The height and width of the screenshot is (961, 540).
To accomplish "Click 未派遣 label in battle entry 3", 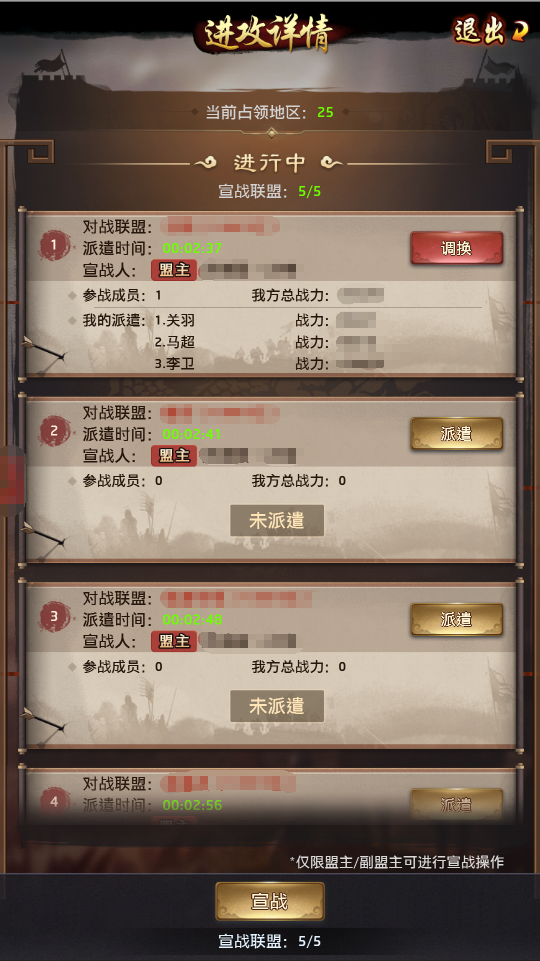I will pyautogui.click(x=277, y=706).
